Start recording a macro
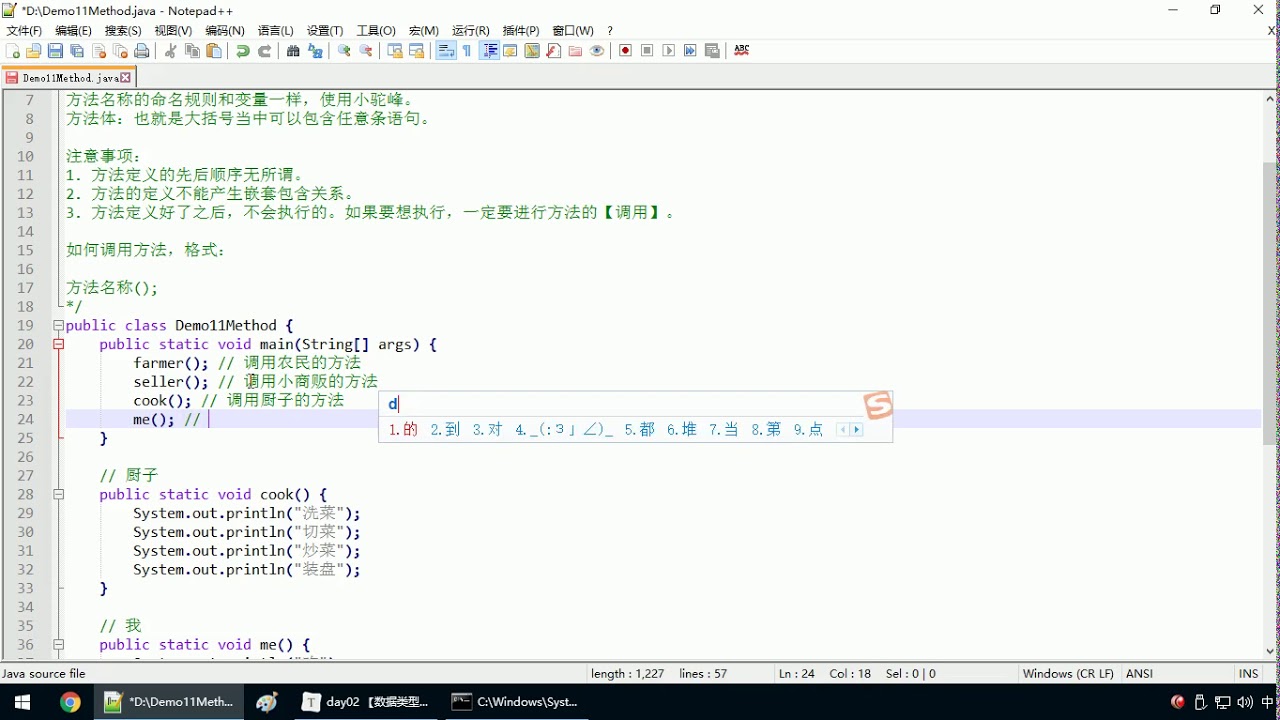Screen dimensions: 1280x720 [625, 50]
